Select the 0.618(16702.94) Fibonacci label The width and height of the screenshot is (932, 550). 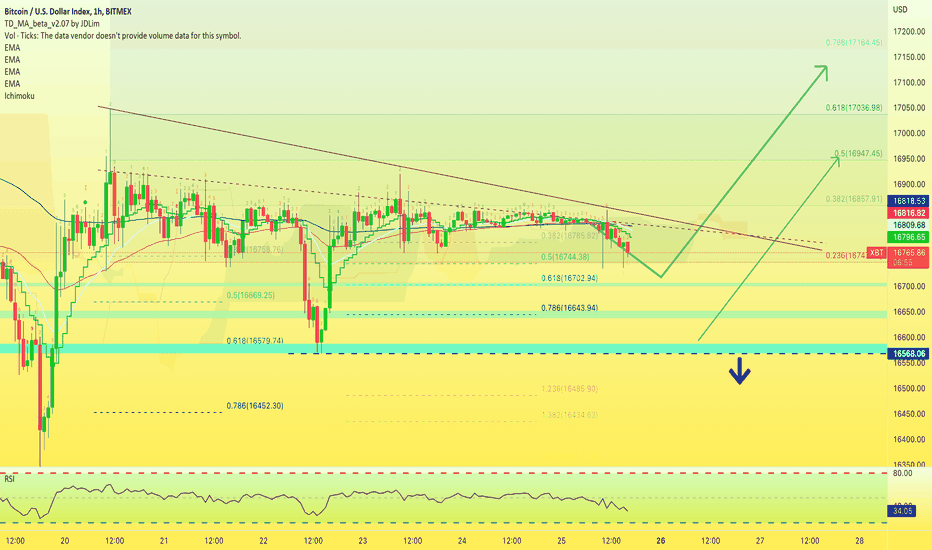[569, 278]
